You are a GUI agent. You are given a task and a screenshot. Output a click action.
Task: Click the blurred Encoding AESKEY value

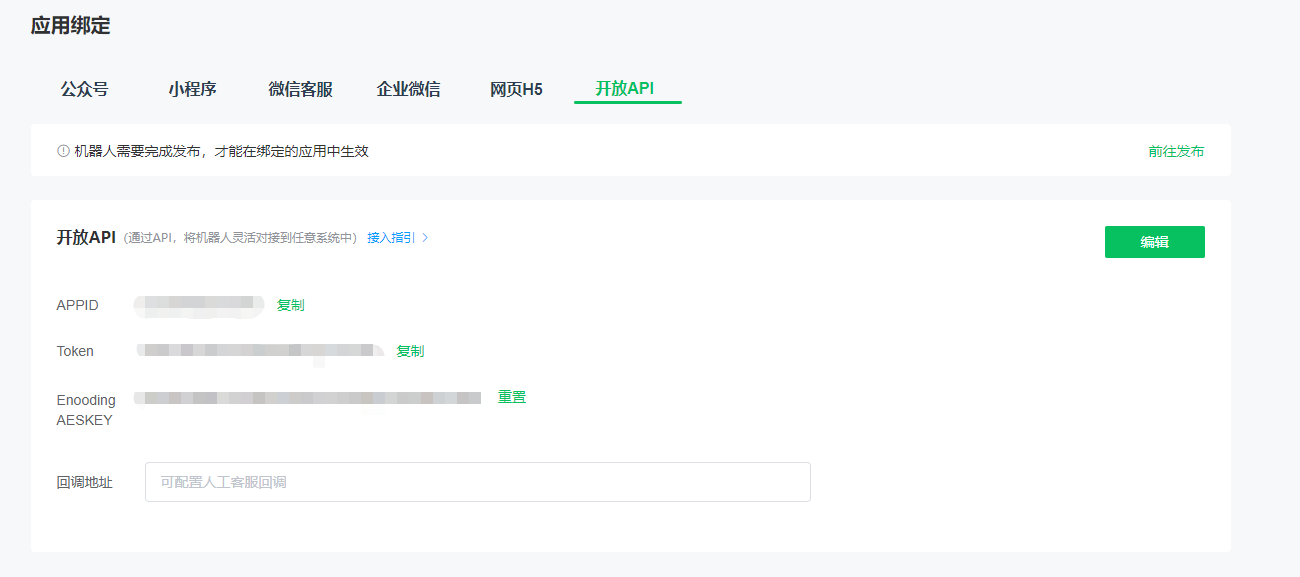coord(308,398)
